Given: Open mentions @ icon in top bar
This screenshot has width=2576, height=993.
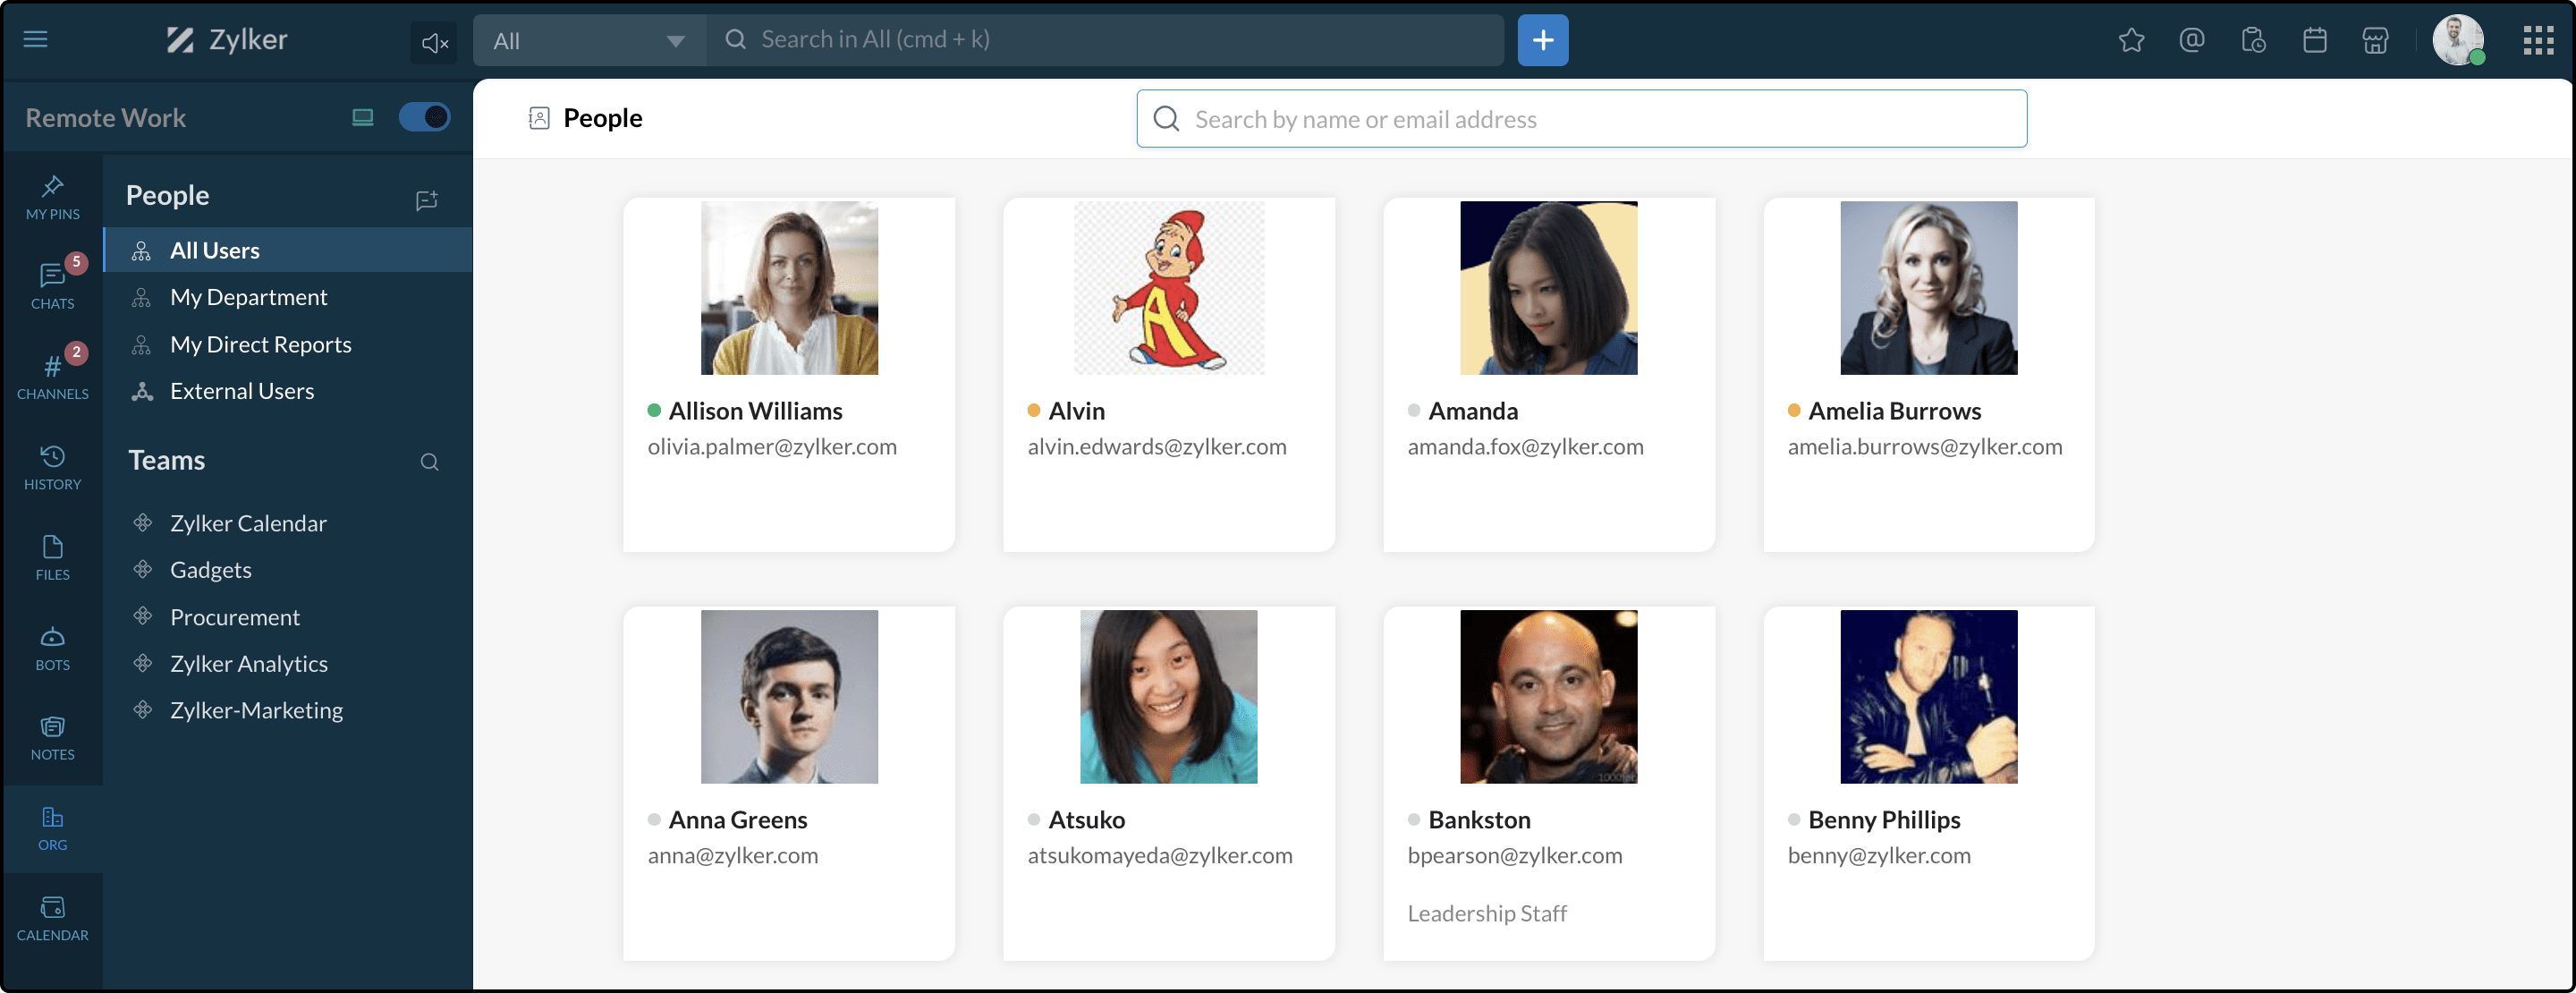Looking at the screenshot, I should tap(2191, 40).
